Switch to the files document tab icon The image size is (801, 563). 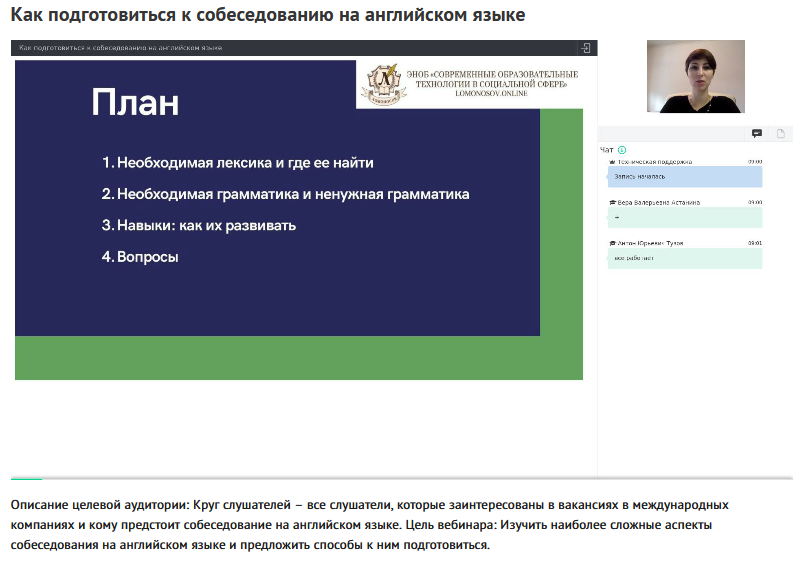pos(781,134)
